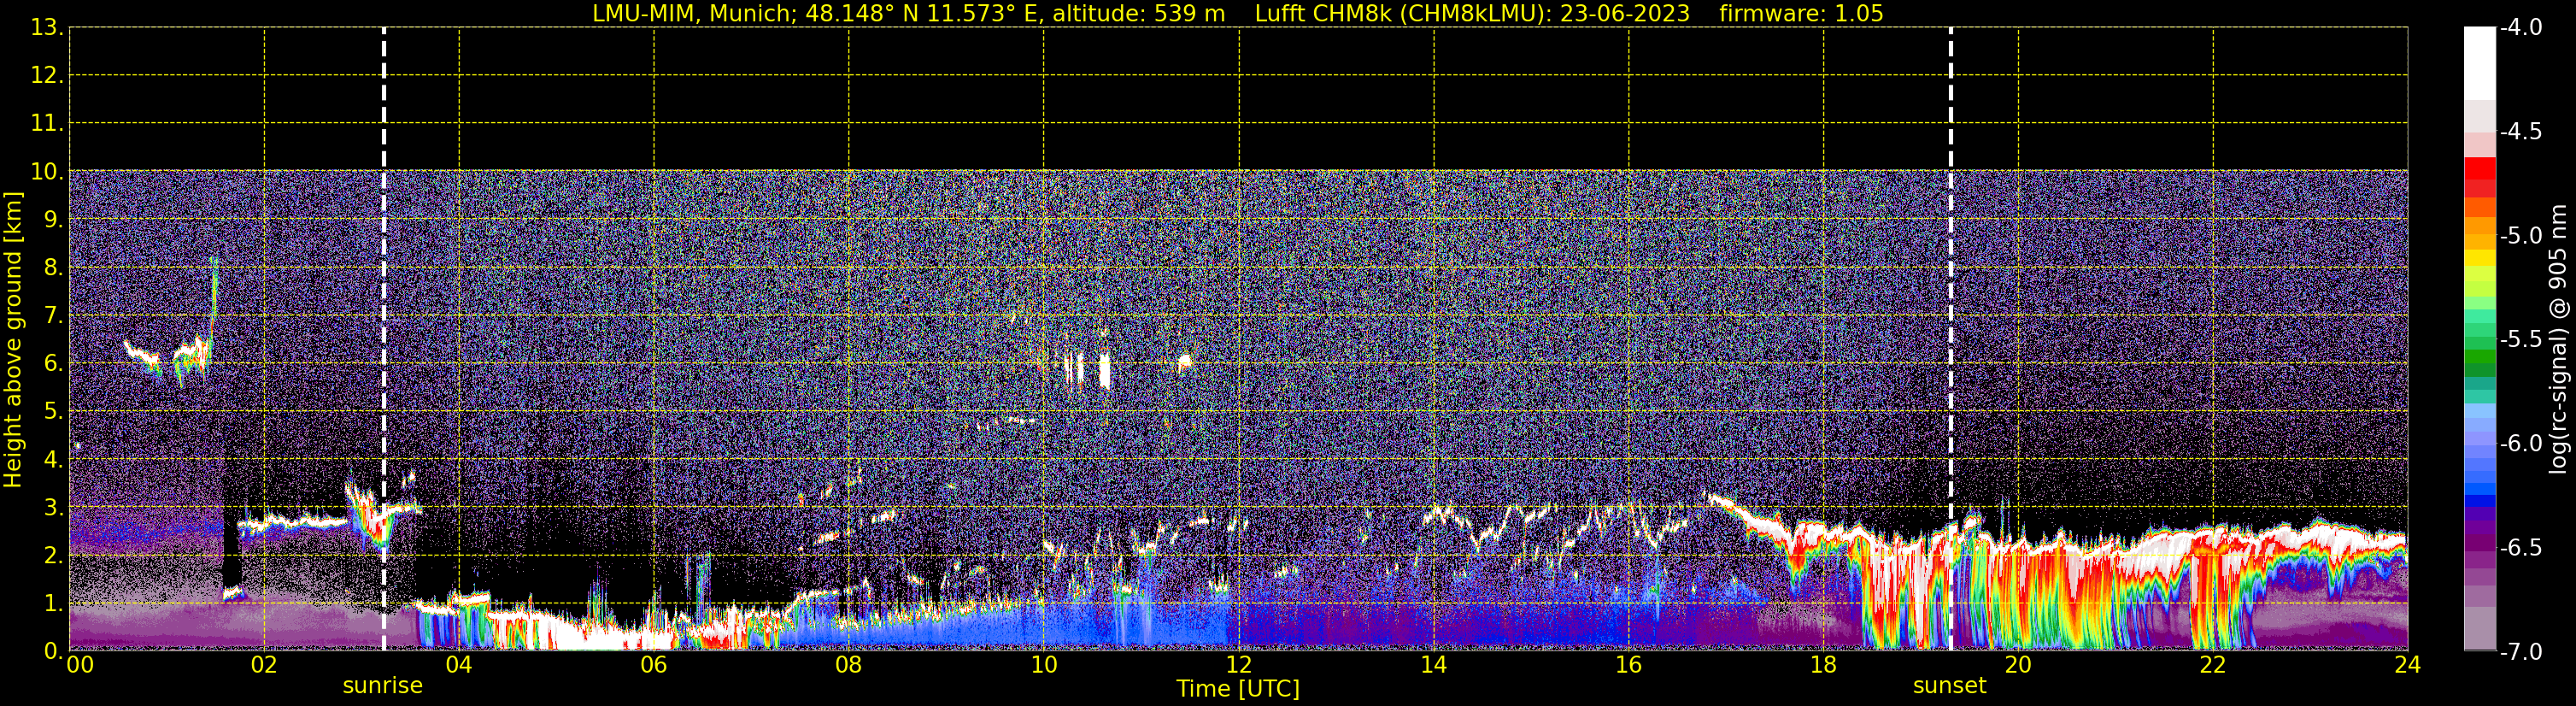The image size is (2576, 706).
Task: Click the '22' tick on the time axis
Action: coord(2213,665)
